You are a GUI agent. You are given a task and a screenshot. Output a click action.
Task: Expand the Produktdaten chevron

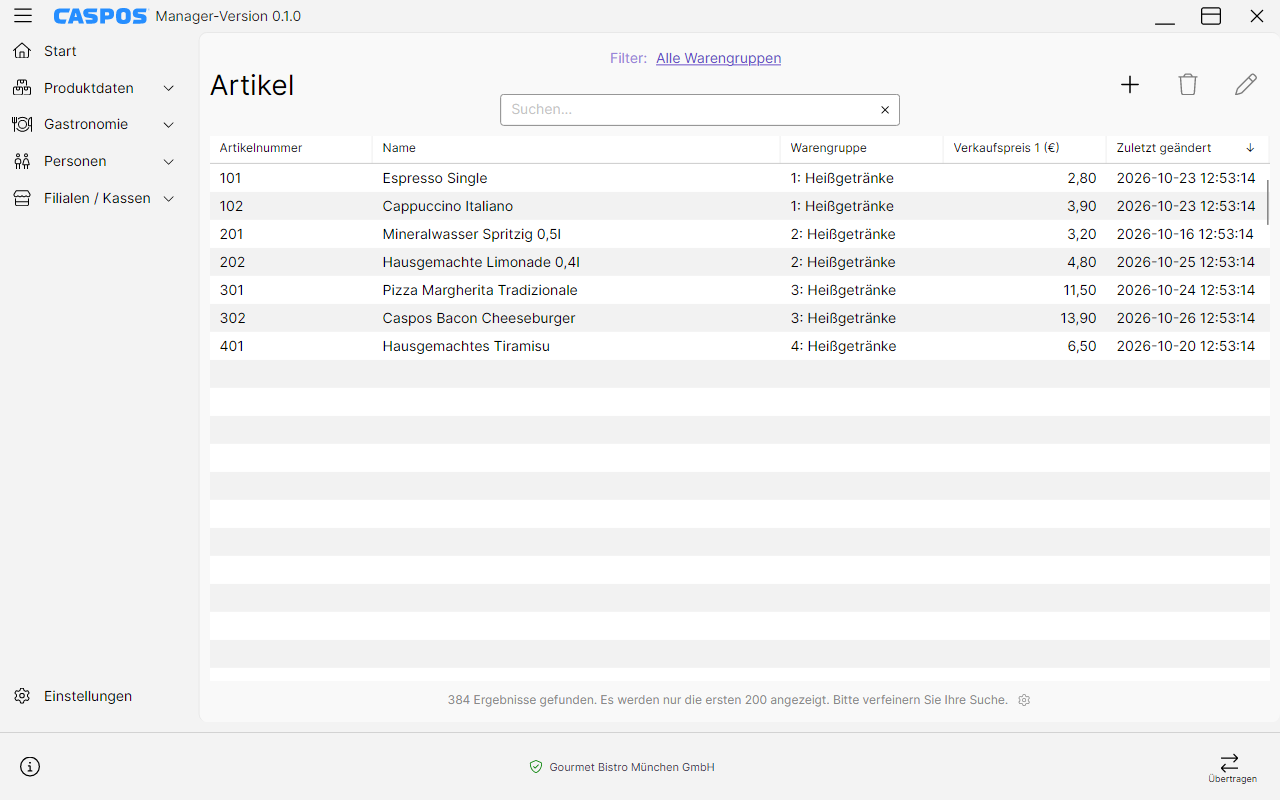[169, 88]
